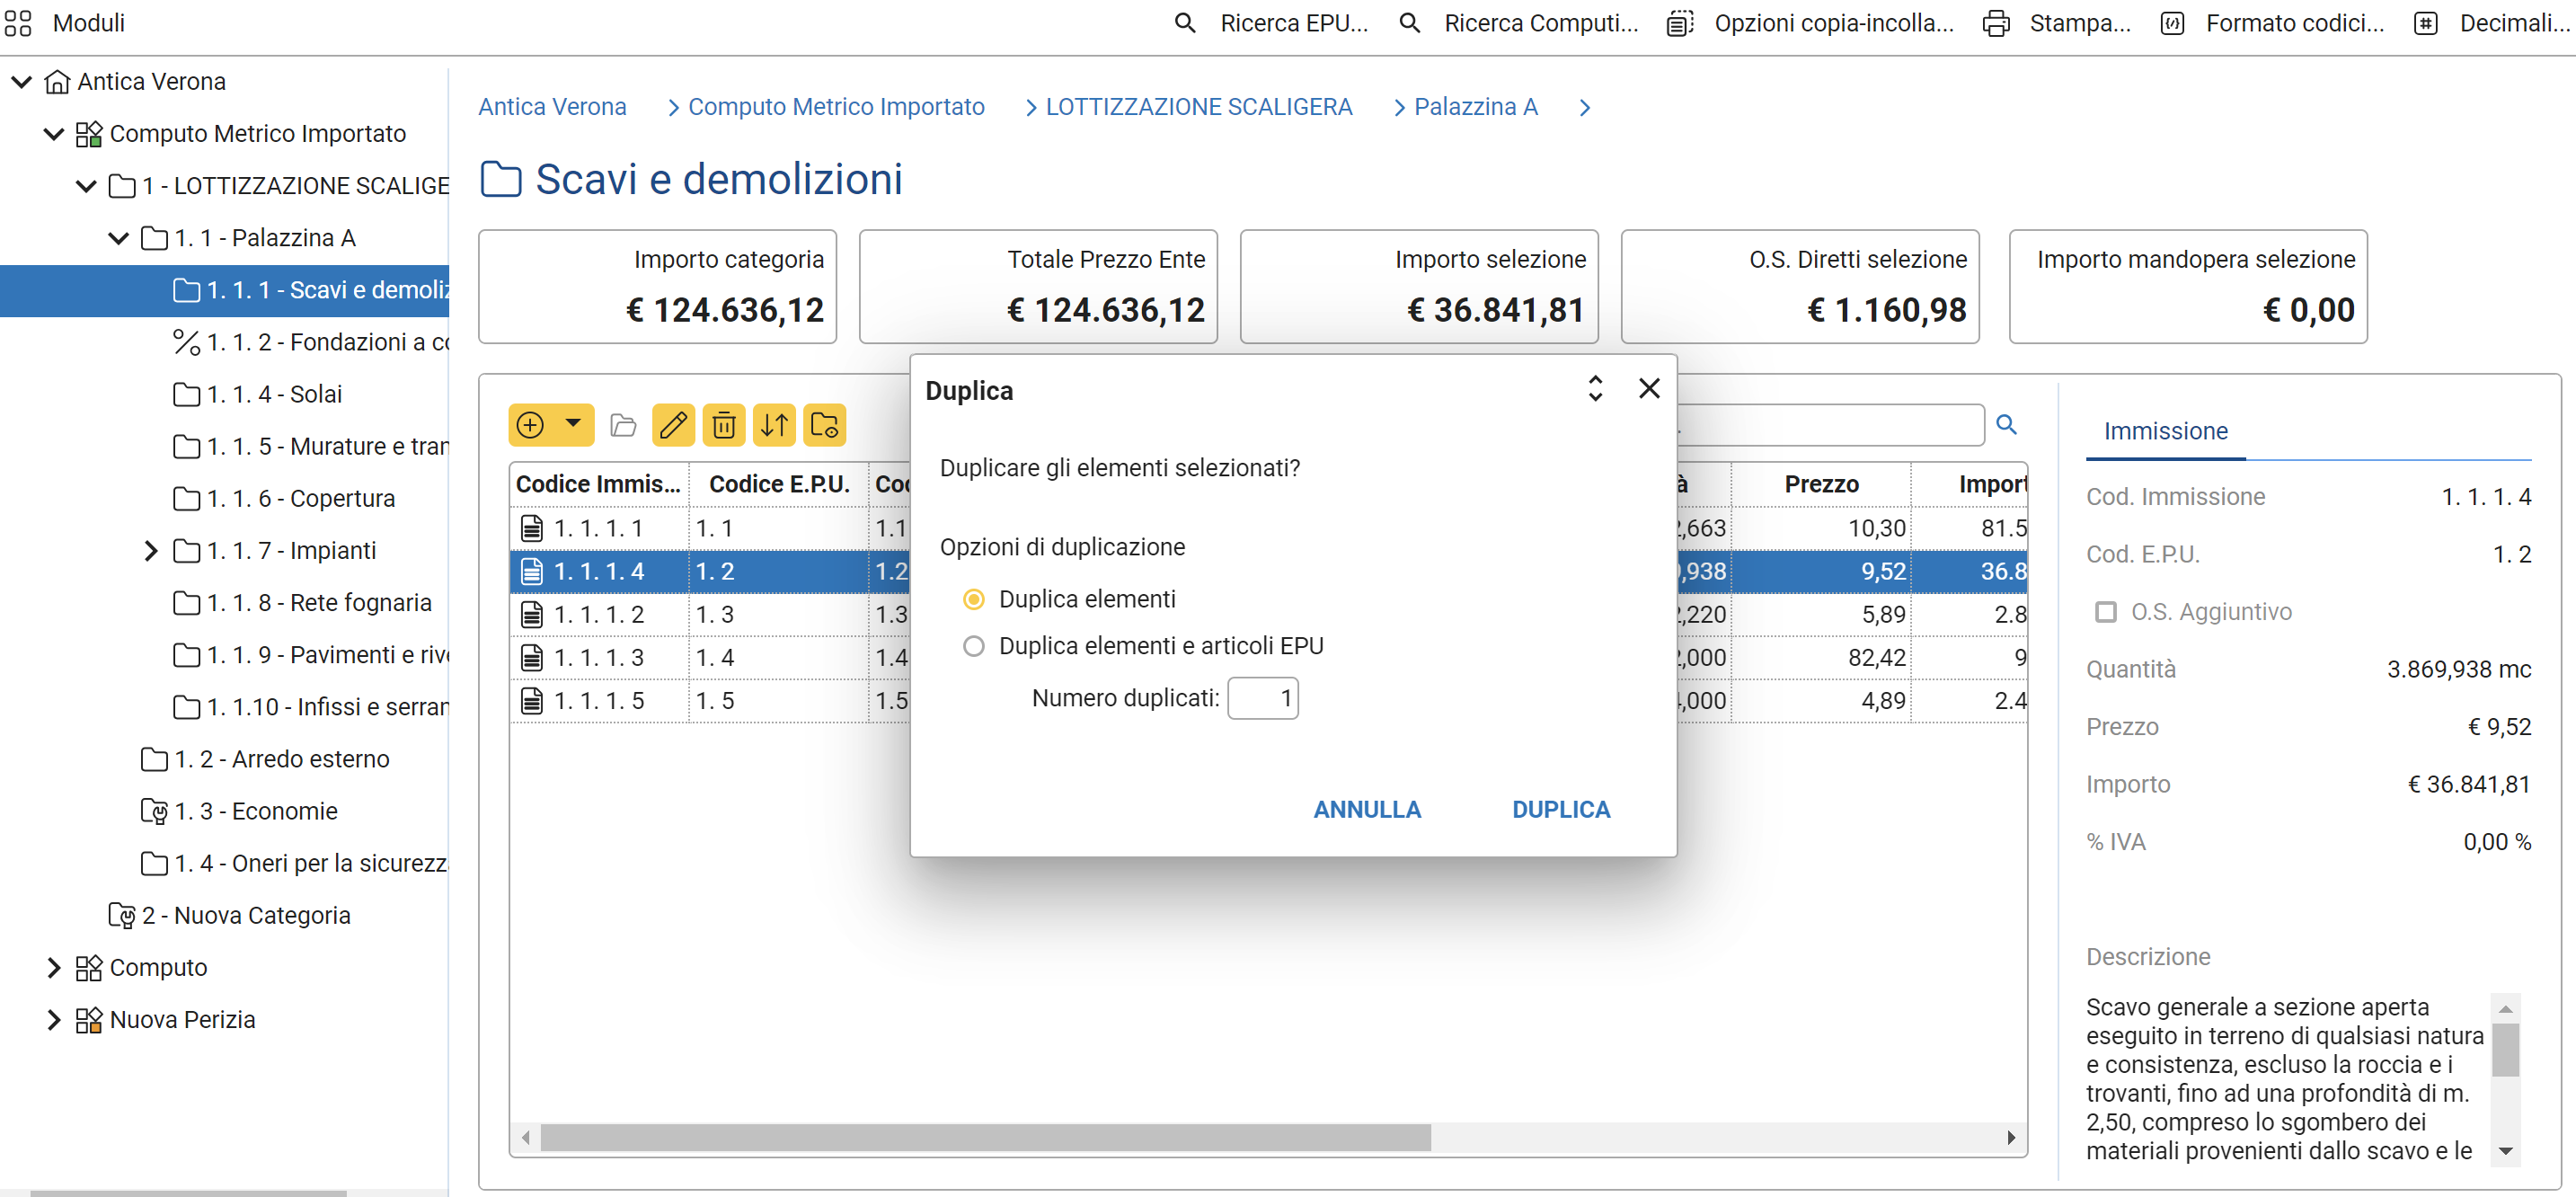This screenshot has width=2576, height=1197.
Task: Expand the 1.1.7 Impianti tree node
Action: pyautogui.click(x=151, y=551)
